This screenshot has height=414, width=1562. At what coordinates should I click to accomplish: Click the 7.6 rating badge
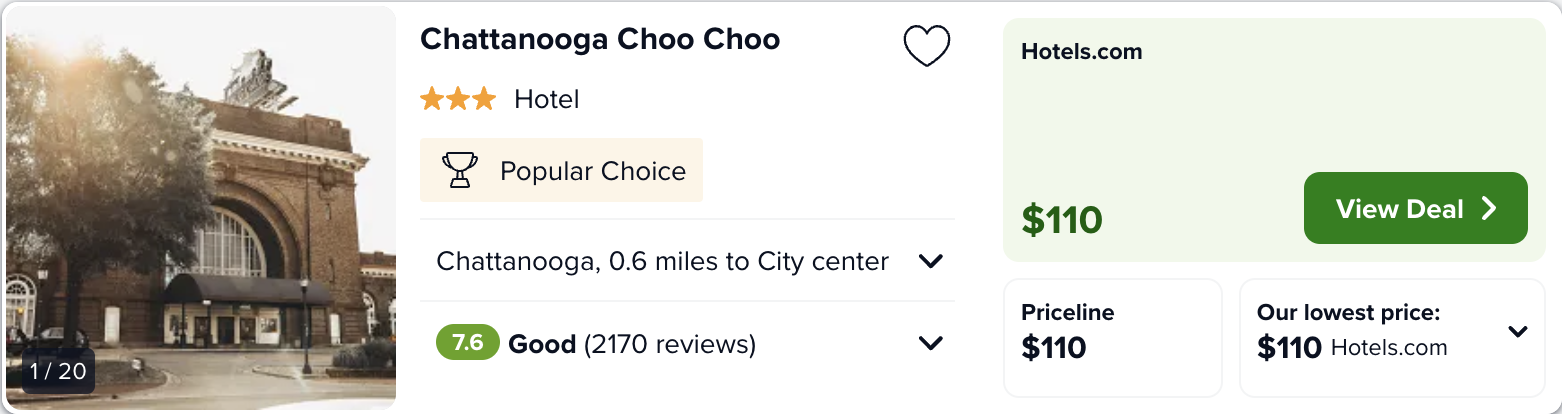tap(467, 343)
